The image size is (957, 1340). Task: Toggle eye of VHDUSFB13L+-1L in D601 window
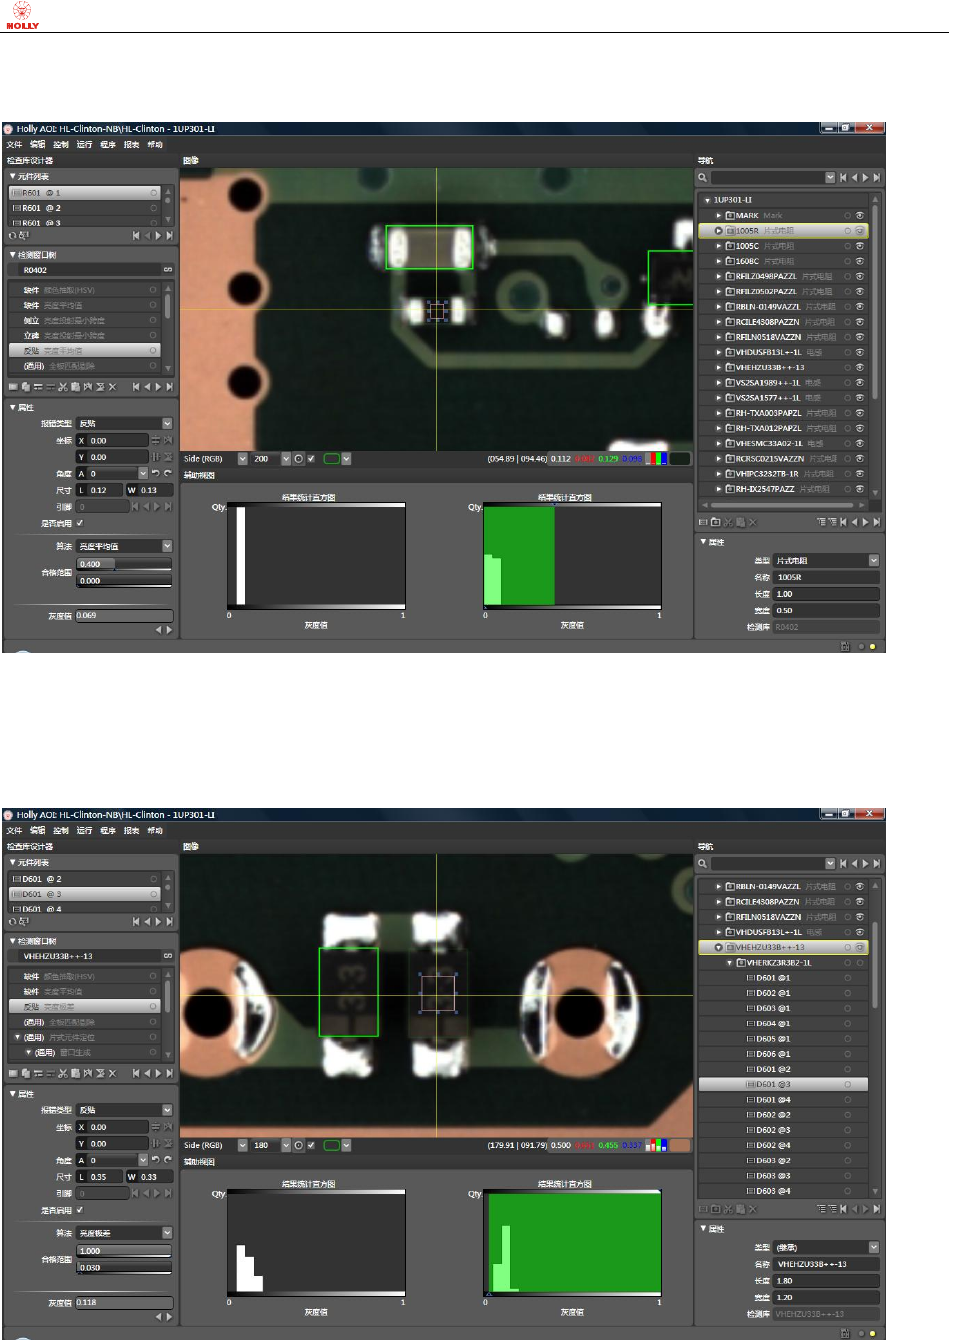[x=860, y=932]
